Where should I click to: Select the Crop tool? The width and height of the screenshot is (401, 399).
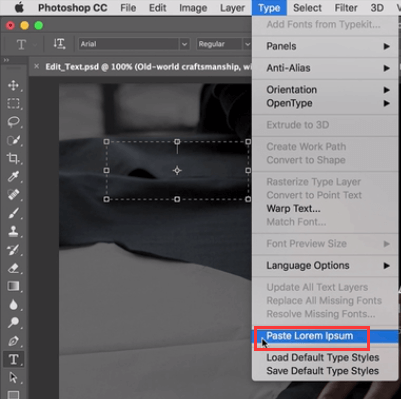13,158
